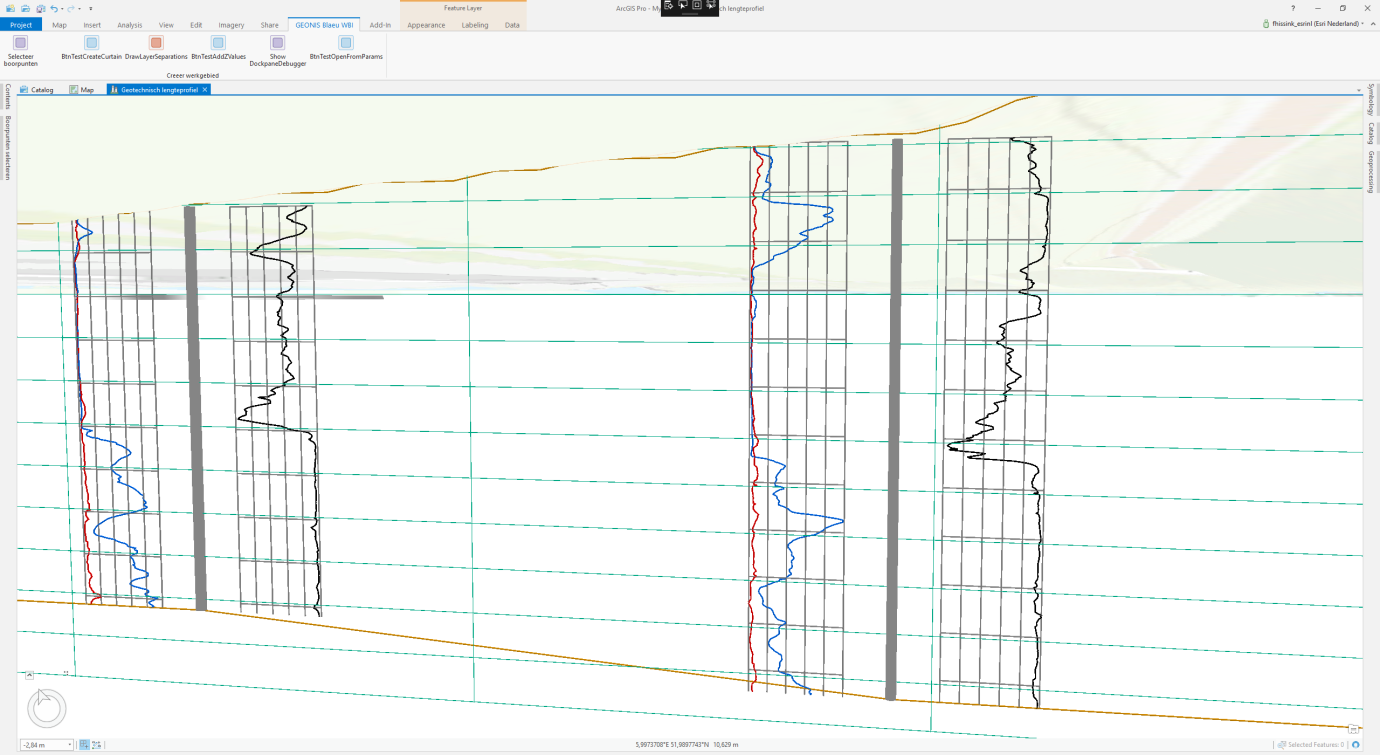The height and width of the screenshot is (755, 1380).
Task: Open the Appearance contextual tab
Action: (x=426, y=25)
